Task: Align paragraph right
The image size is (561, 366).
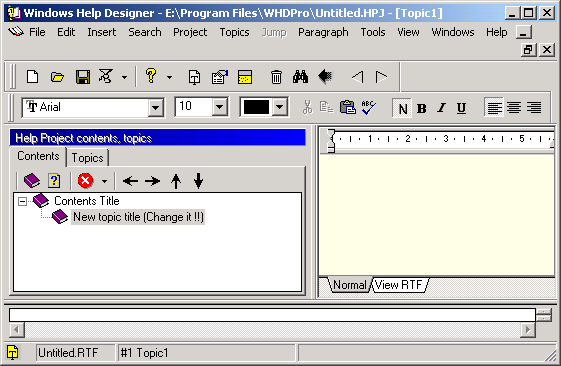Action: (x=534, y=107)
